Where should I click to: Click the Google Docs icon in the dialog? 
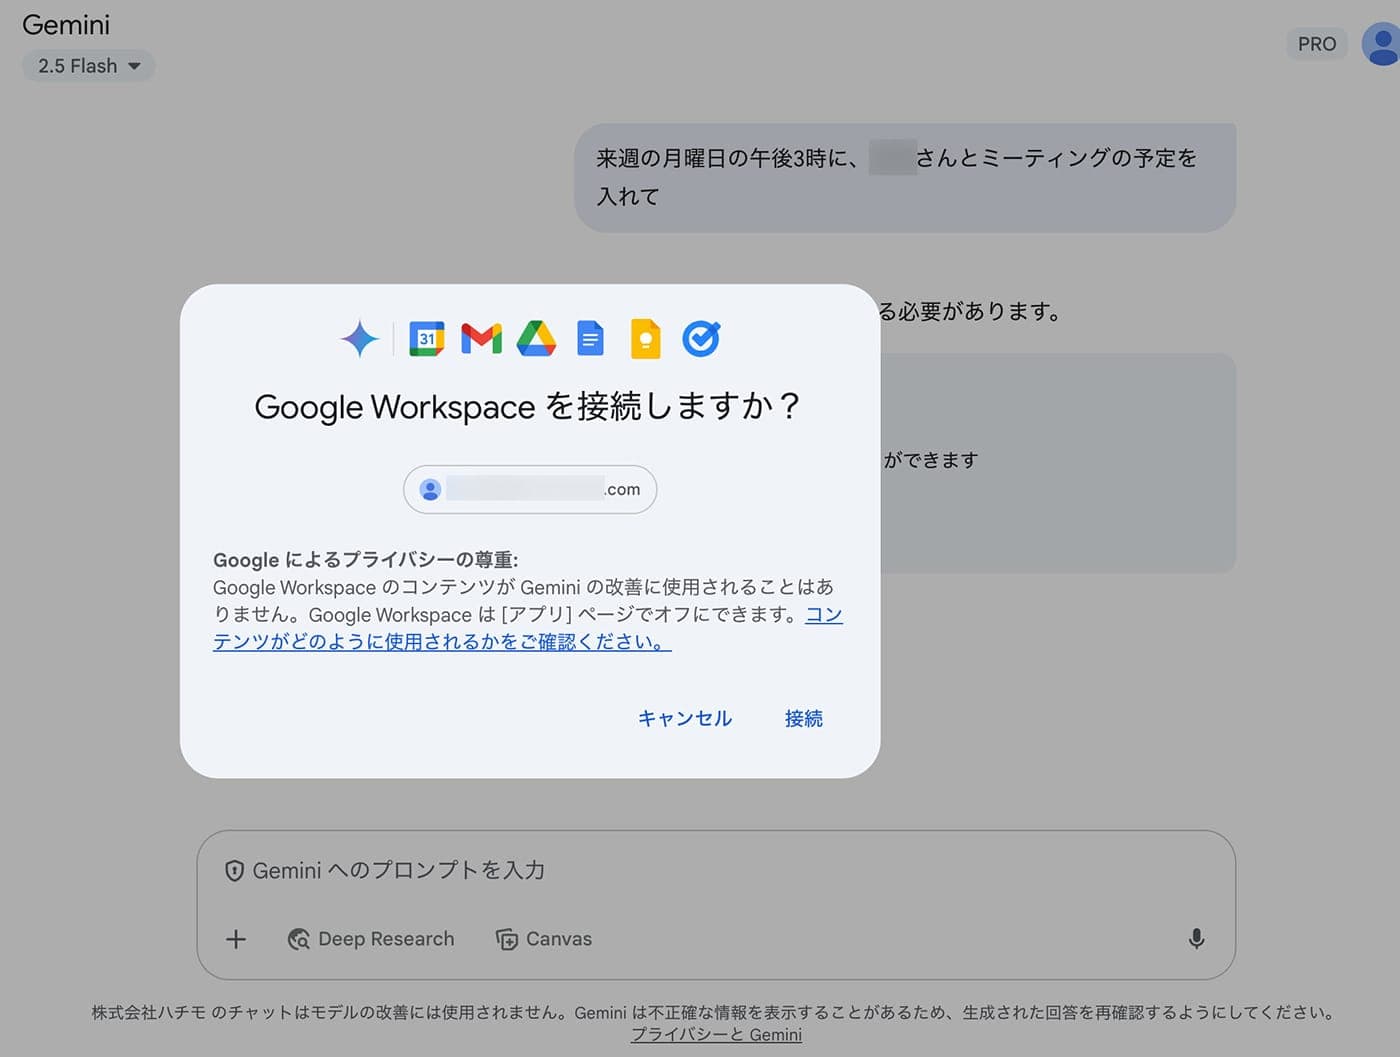click(x=591, y=339)
